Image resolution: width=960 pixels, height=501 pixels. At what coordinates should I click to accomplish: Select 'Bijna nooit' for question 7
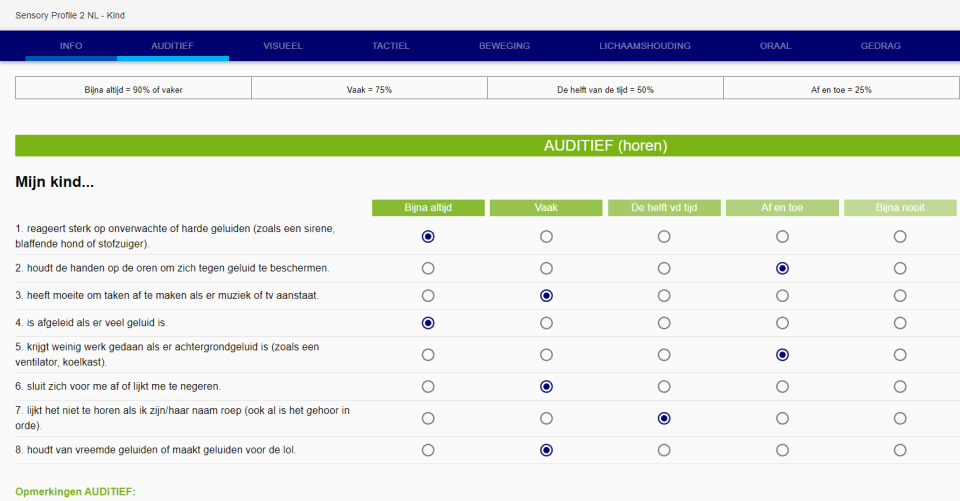pyautogui.click(x=900, y=418)
